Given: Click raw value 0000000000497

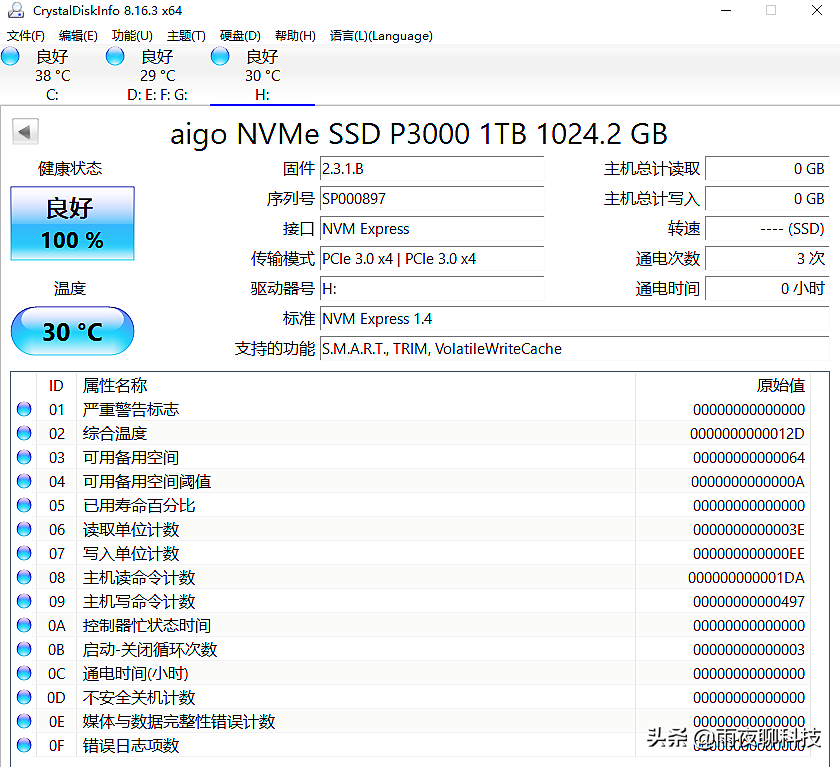Looking at the screenshot, I should pyautogui.click(x=749, y=601).
